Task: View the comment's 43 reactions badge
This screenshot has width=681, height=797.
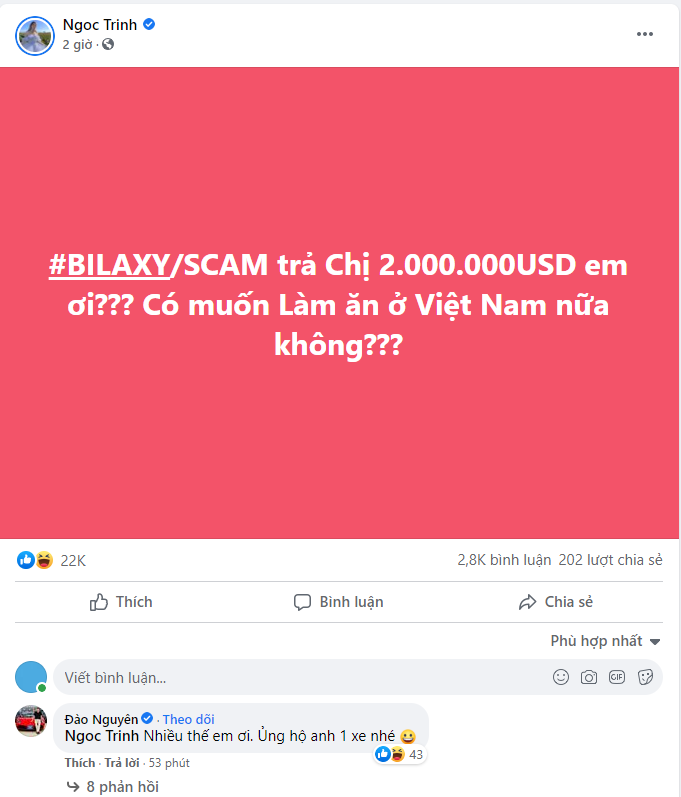Action: [399, 754]
